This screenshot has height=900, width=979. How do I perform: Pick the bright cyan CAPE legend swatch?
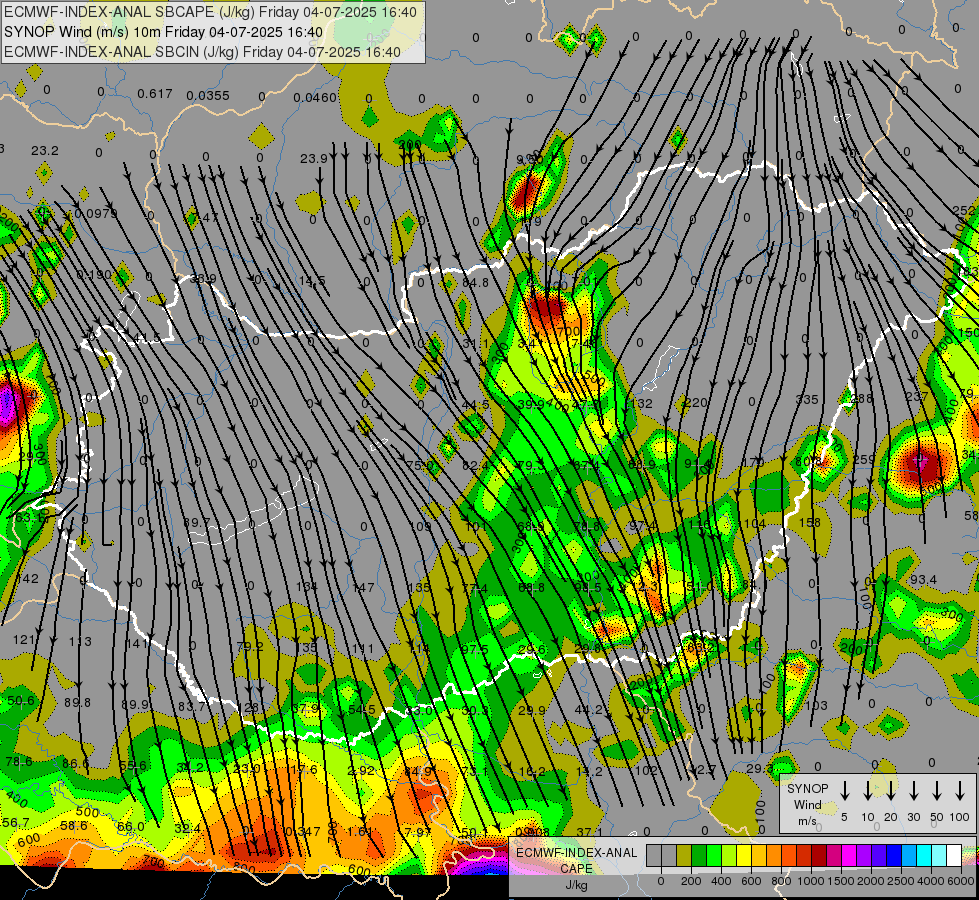click(923, 855)
